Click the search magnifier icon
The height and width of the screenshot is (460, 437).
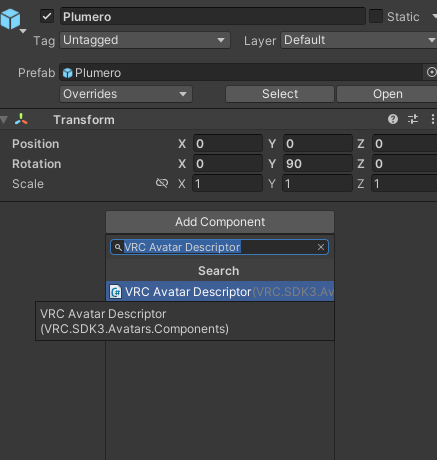pos(118,247)
